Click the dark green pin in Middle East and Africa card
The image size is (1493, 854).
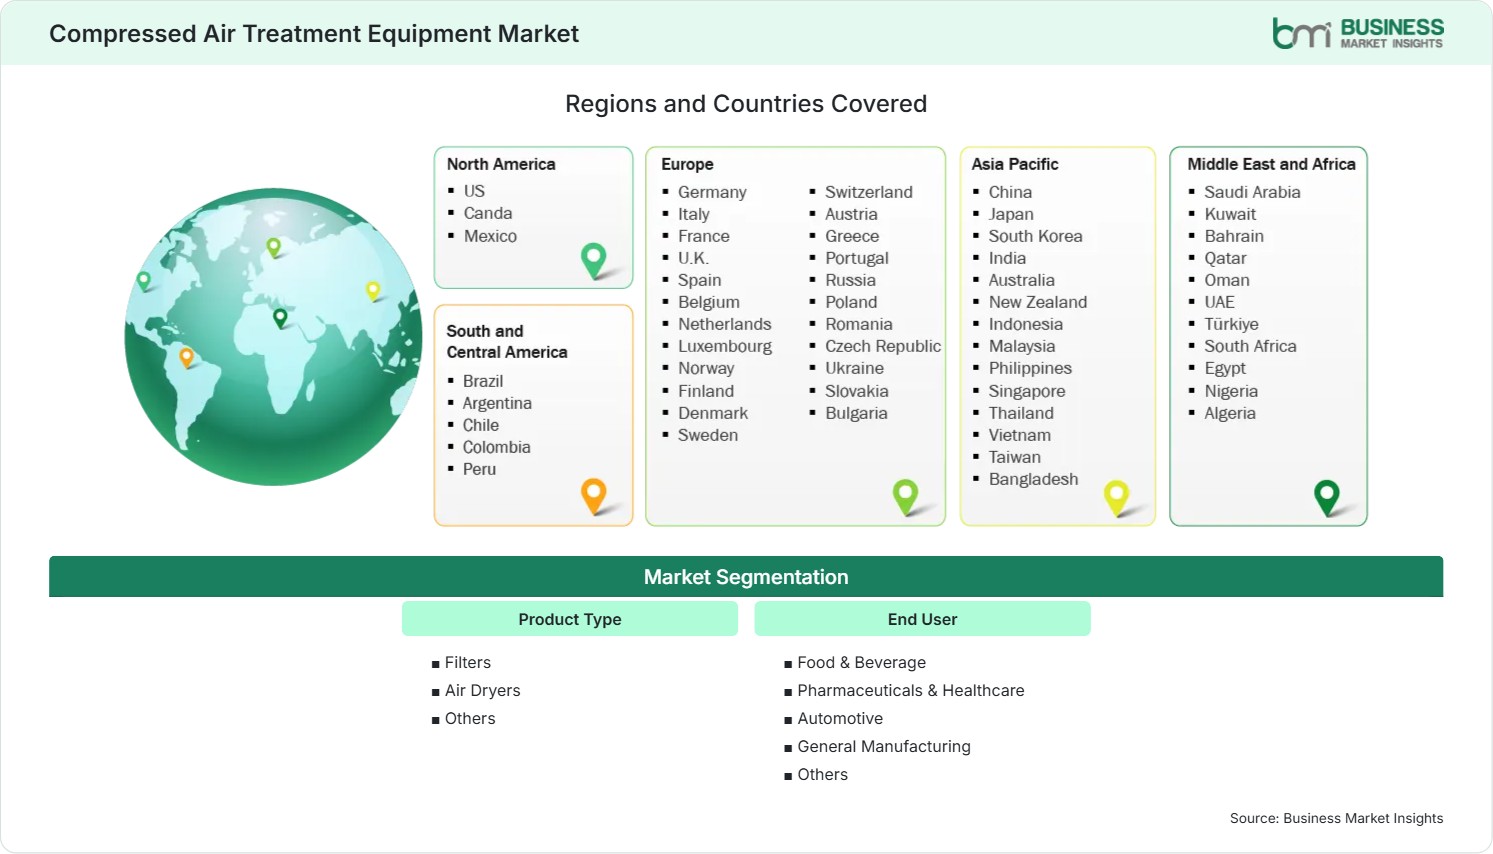pos(1327,497)
